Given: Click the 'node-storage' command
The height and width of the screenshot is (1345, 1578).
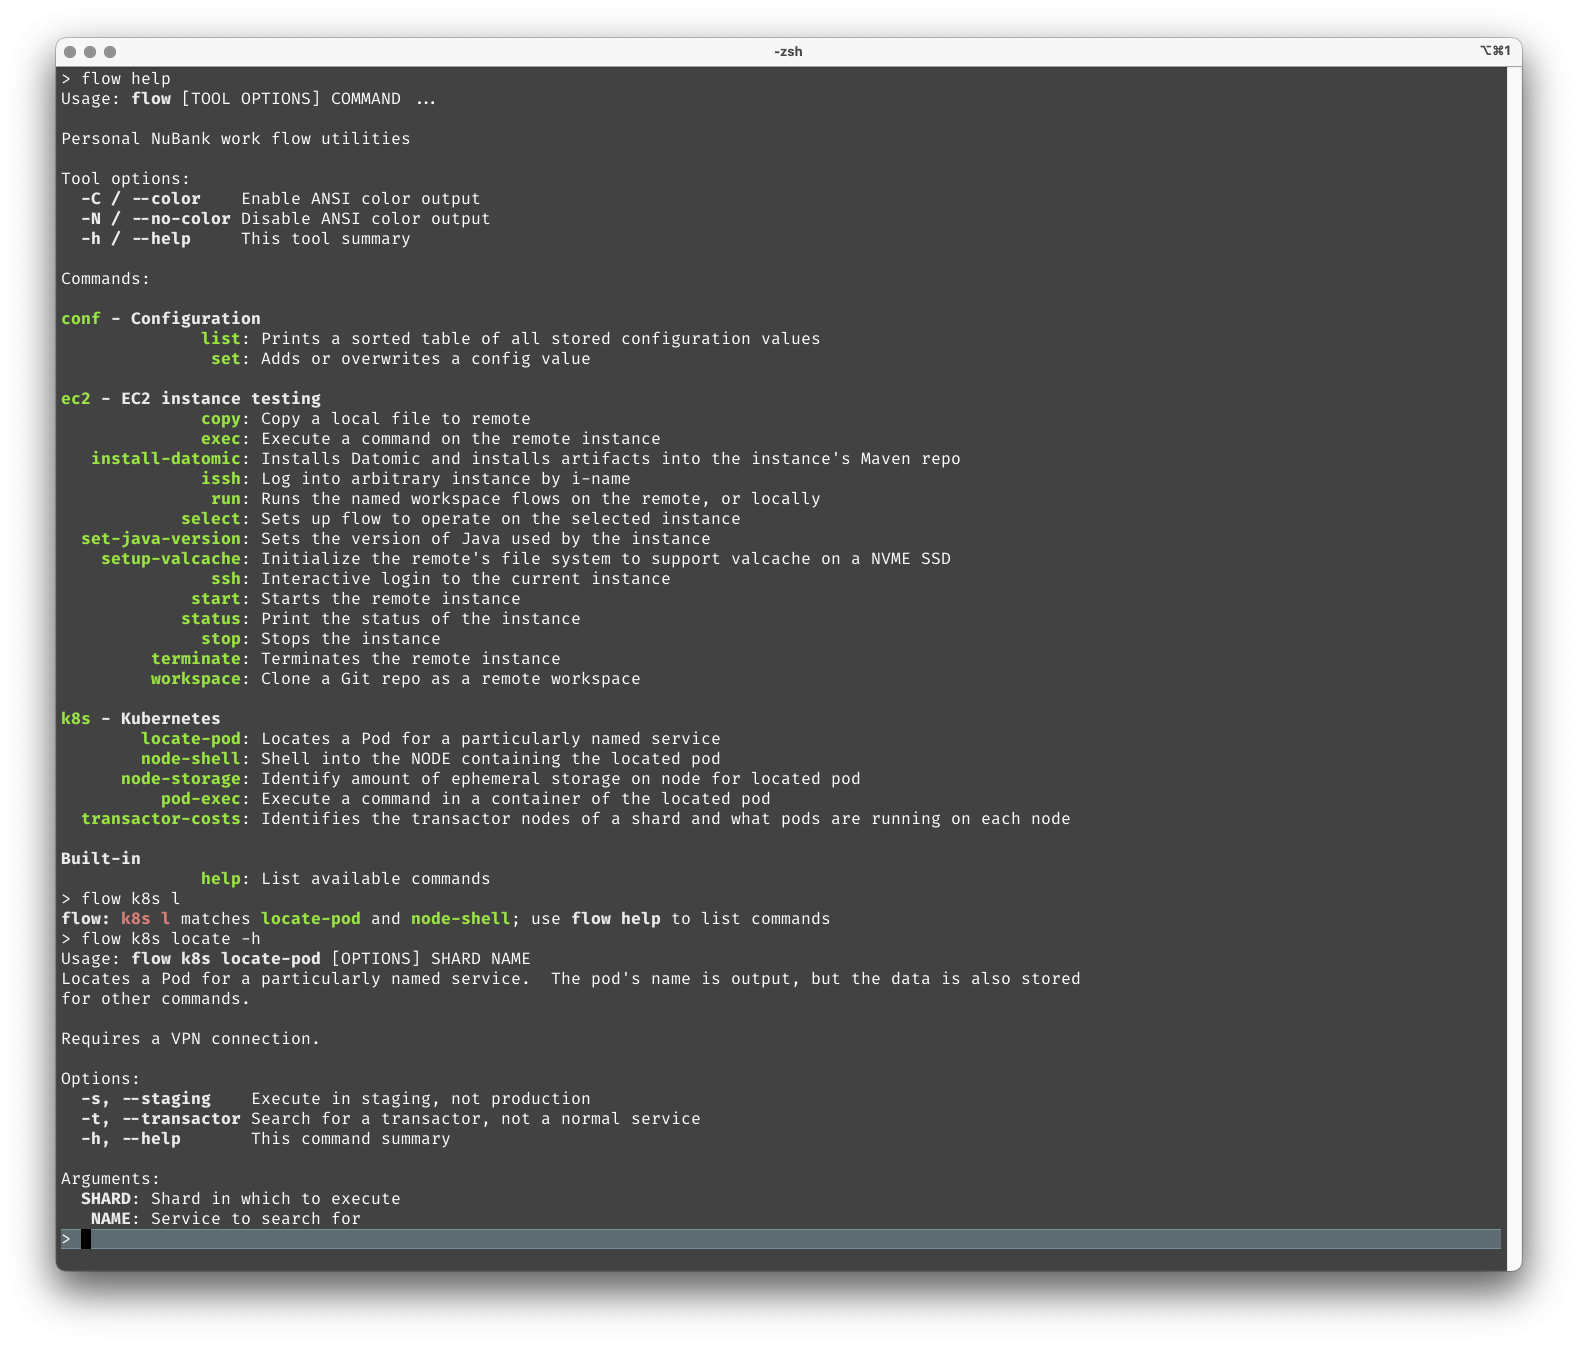Looking at the screenshot, I should tap(181, 779).
